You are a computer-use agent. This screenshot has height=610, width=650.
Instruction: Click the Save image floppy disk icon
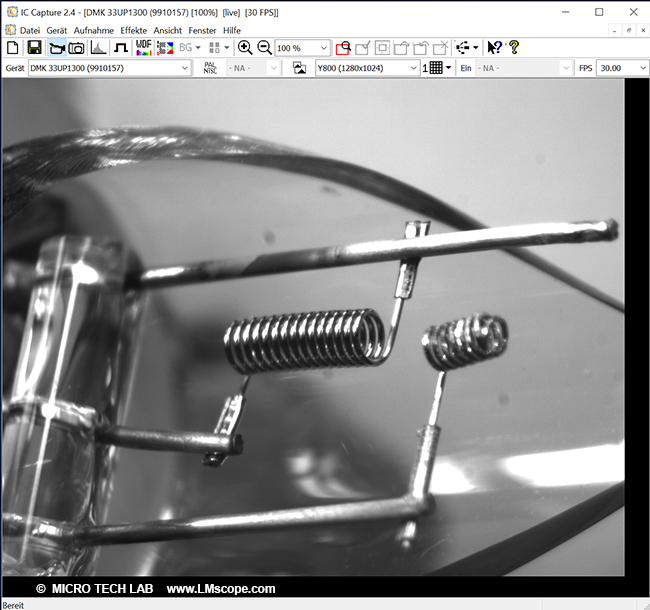(34, 48)
